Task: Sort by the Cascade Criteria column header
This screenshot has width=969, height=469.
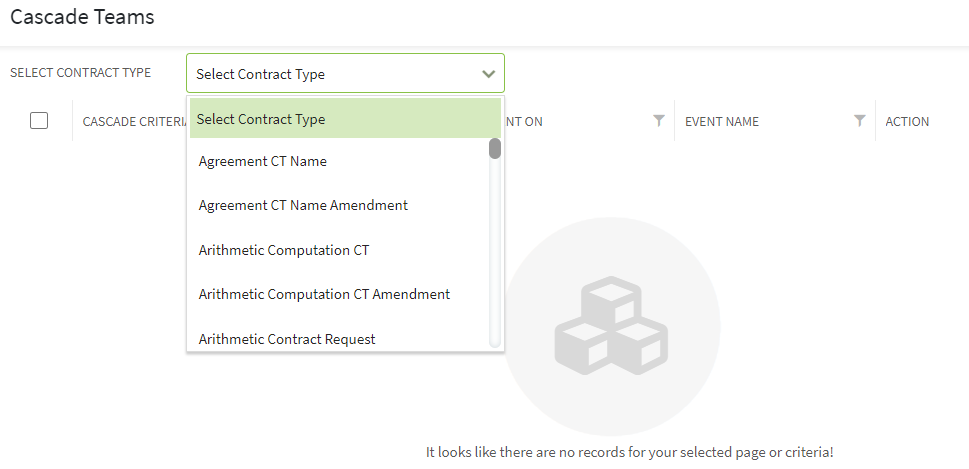Action: point(135,122)
